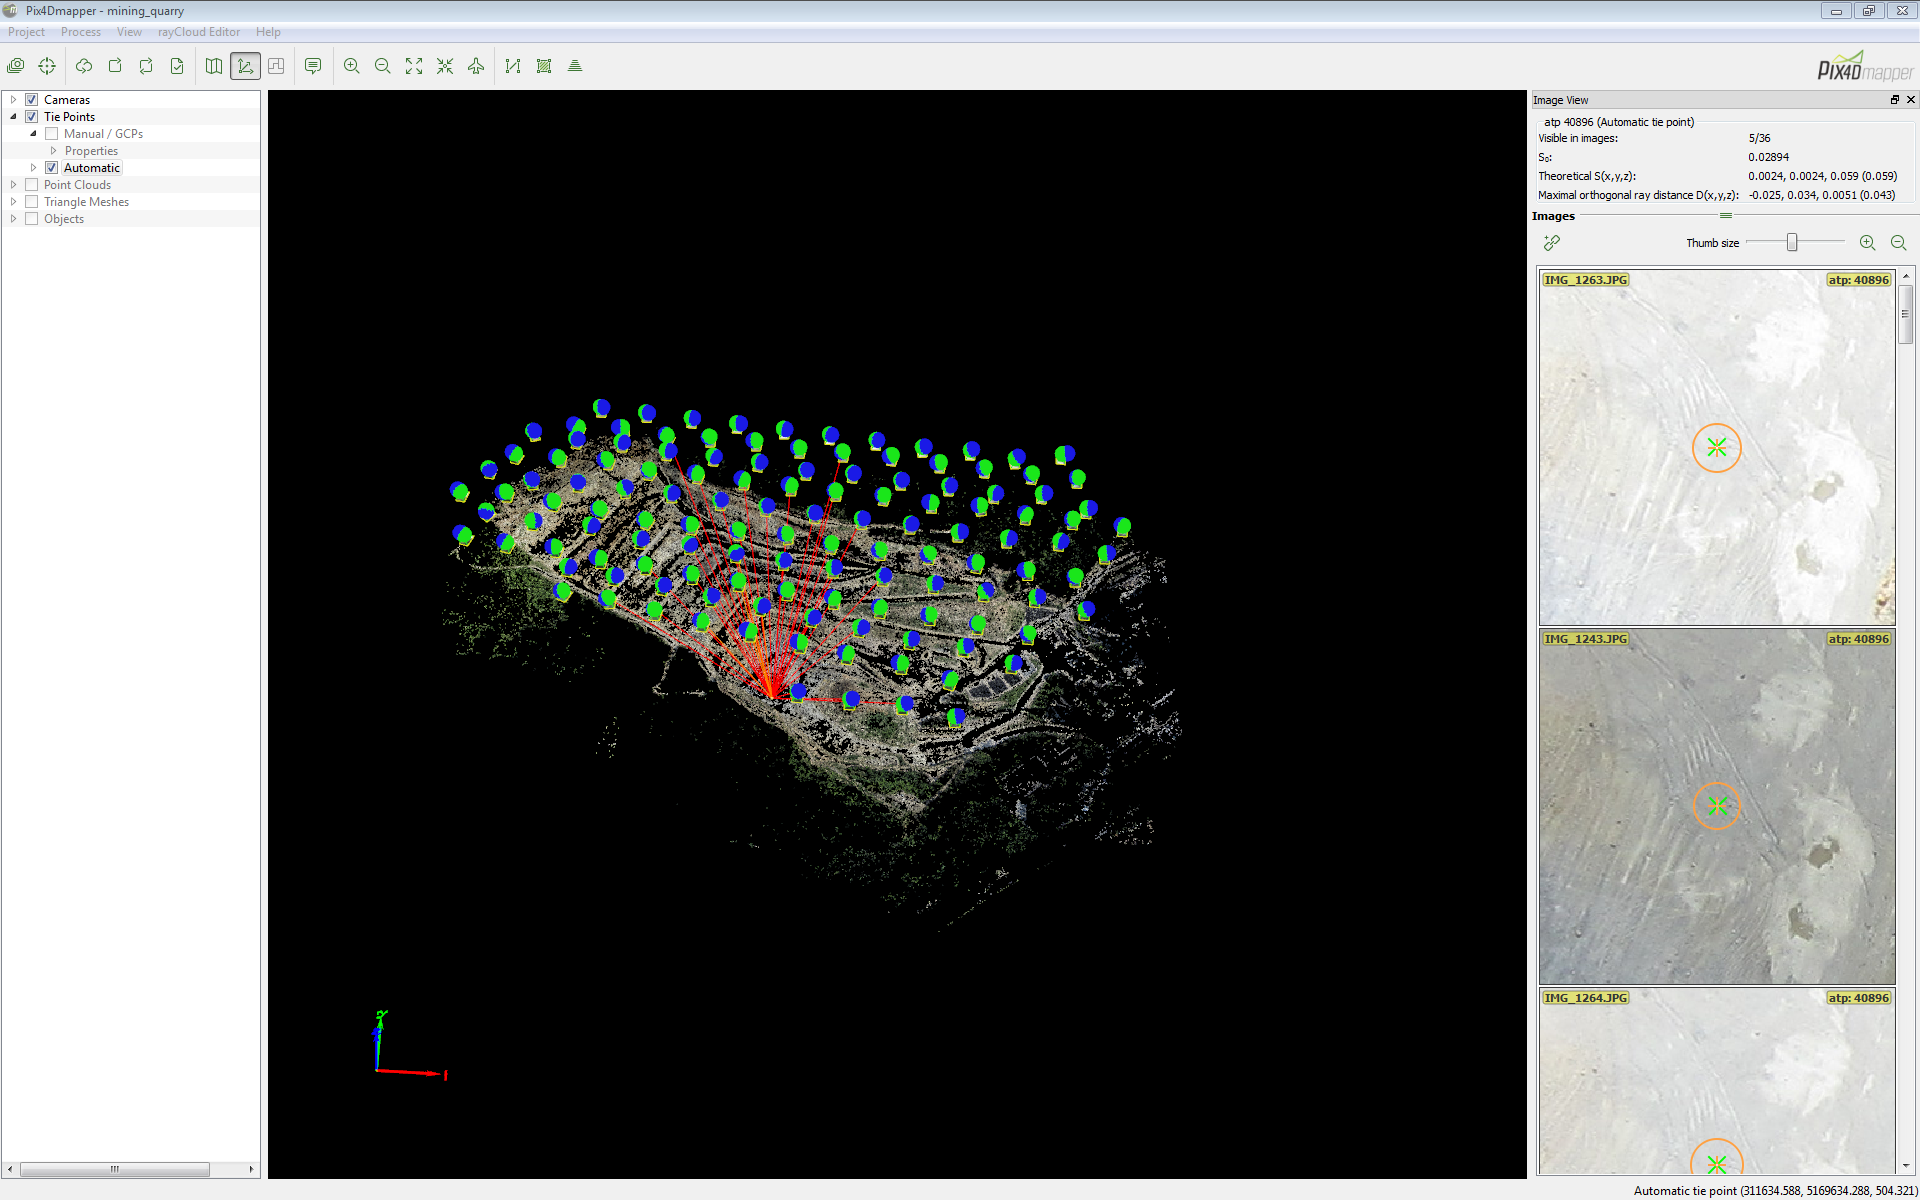Image resolution: width=1920 pixels, height=1200 pixels.
Task: Open the View menu
Action: pyautogui.click(x=129, y=32)
